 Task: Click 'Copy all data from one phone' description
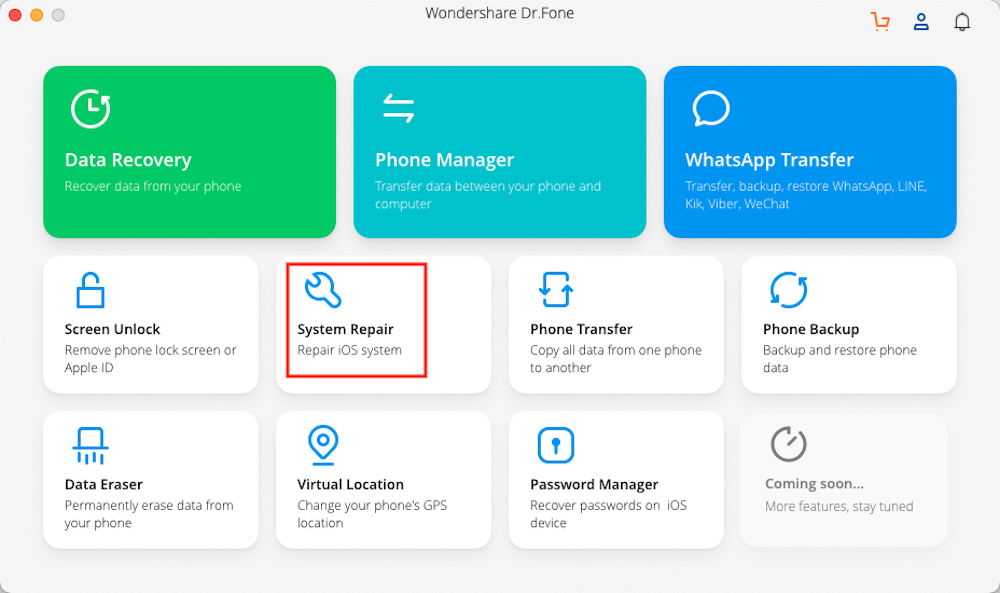pos(615,359)
